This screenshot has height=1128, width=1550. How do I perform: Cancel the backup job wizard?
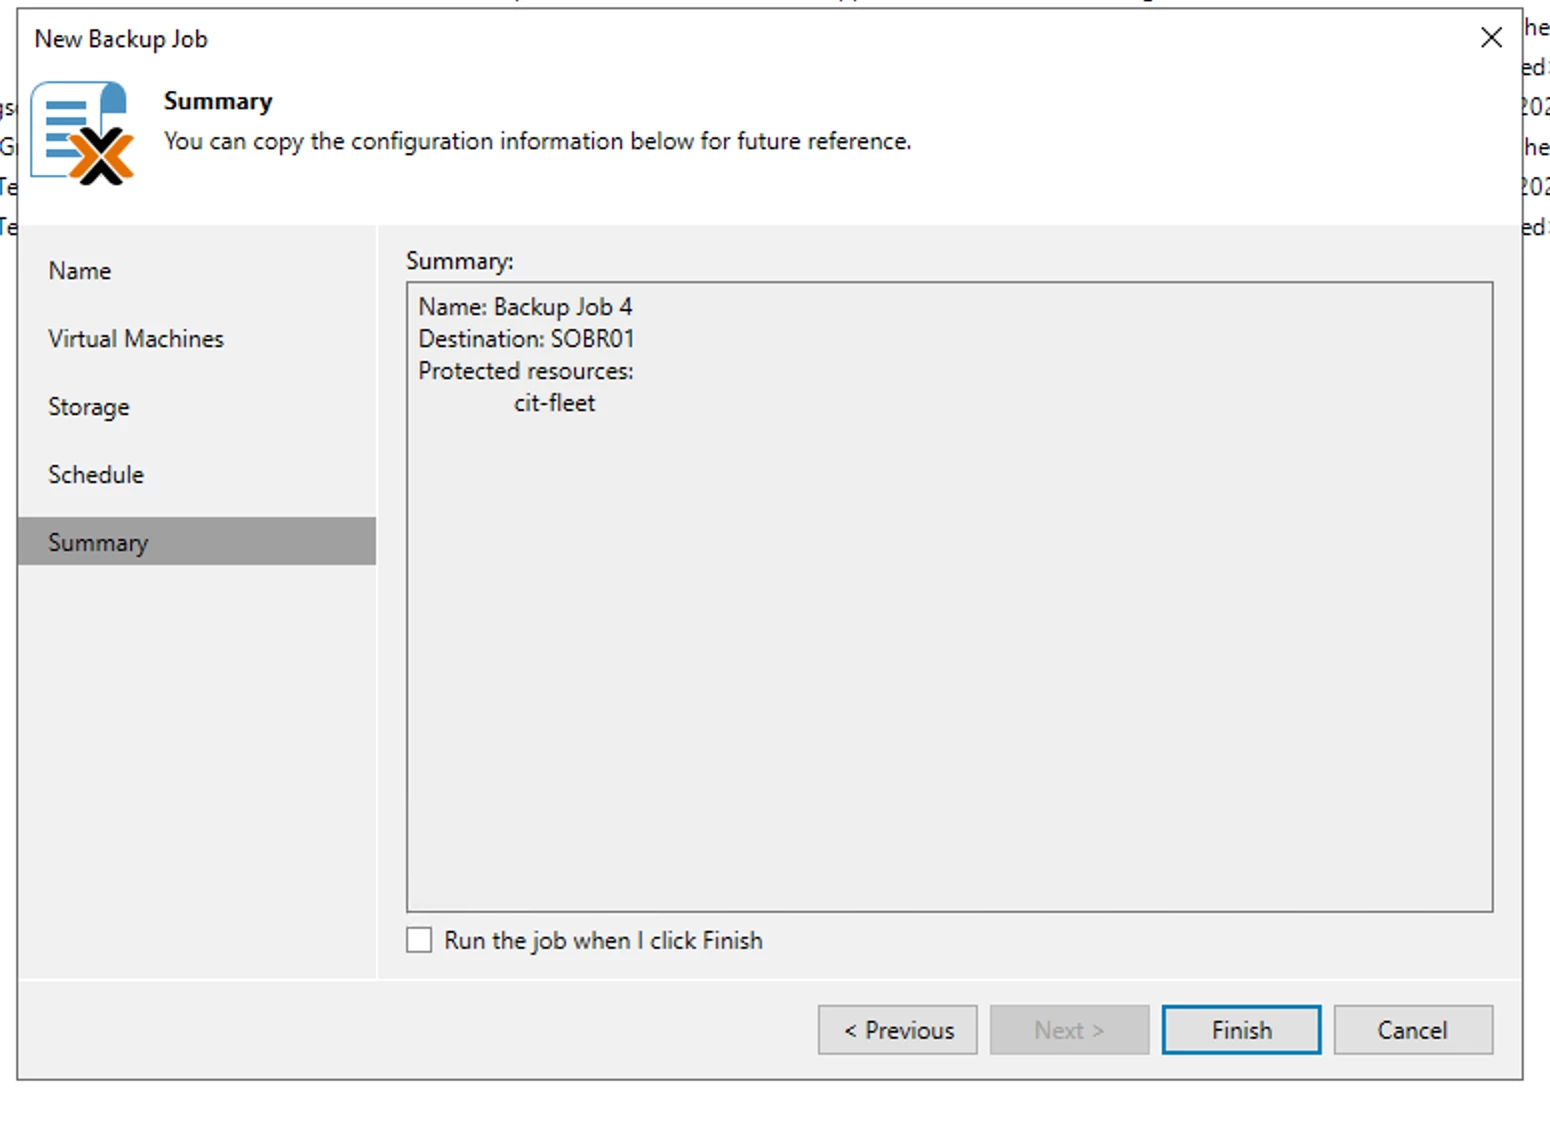pyautogui.click(x=1412, y=1030)
